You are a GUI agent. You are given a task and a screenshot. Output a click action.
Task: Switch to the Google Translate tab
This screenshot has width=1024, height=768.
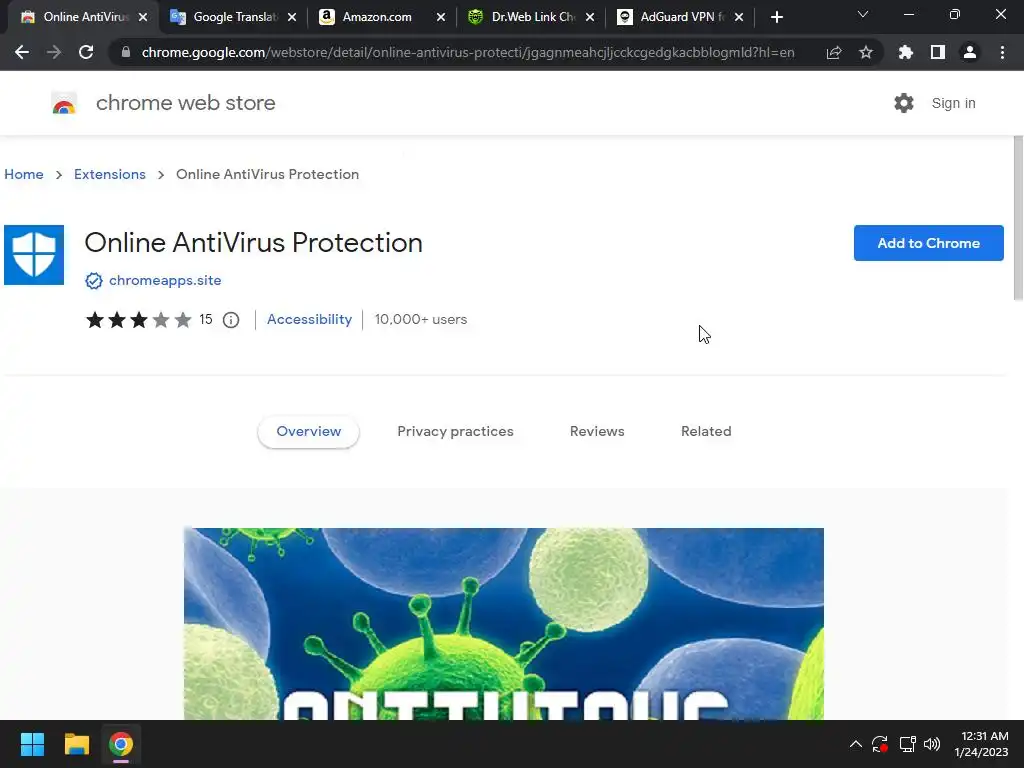(x=232, y=17)
